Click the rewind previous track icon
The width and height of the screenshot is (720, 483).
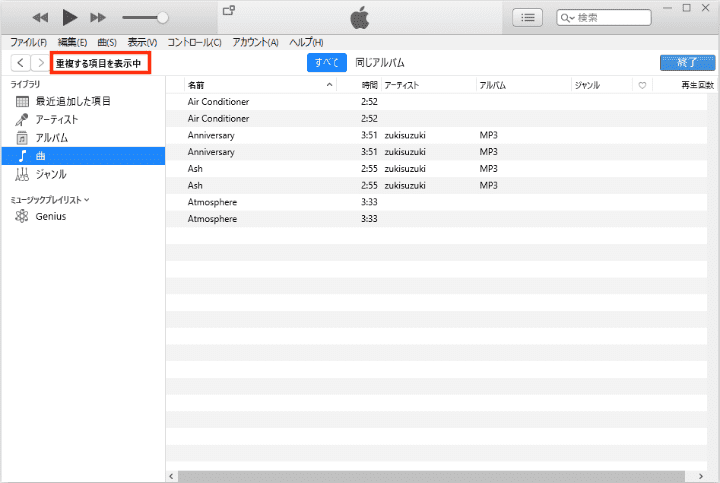[x=40, y=17]
